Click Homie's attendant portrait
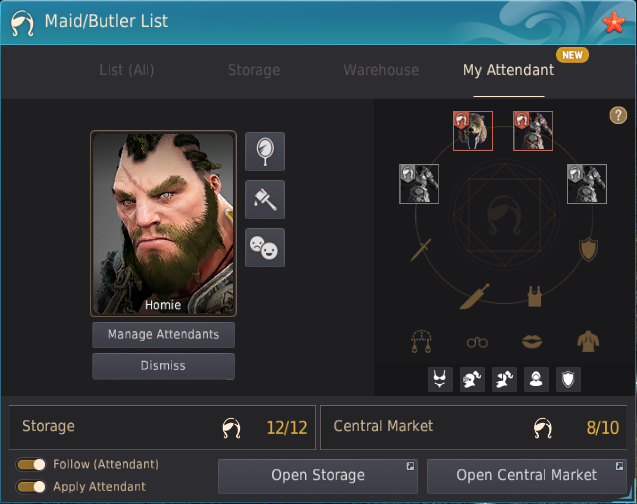Viewport: 637px width, 504px height. 163,223
